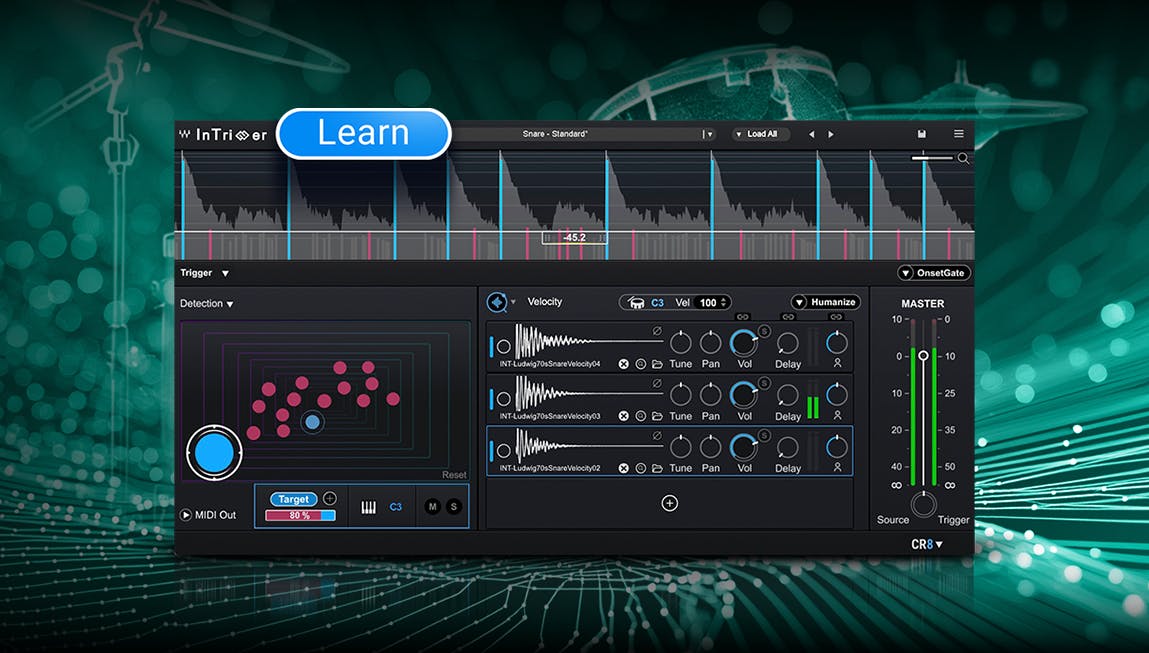Click the blue C3 note next to drum icon

click(657, 303)
